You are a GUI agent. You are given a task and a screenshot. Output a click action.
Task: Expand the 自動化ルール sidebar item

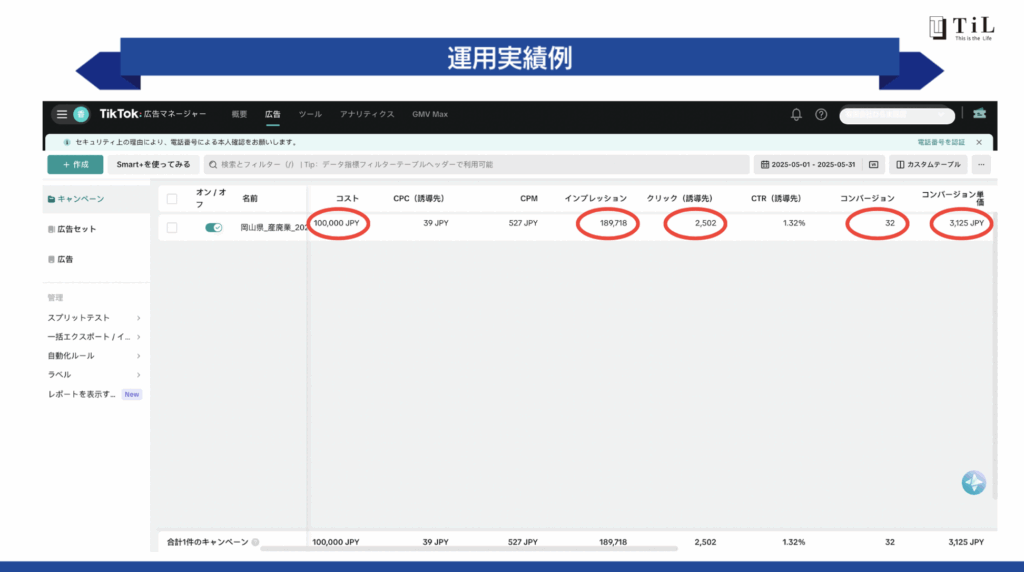pyautogui.click(x=138, y=356)
